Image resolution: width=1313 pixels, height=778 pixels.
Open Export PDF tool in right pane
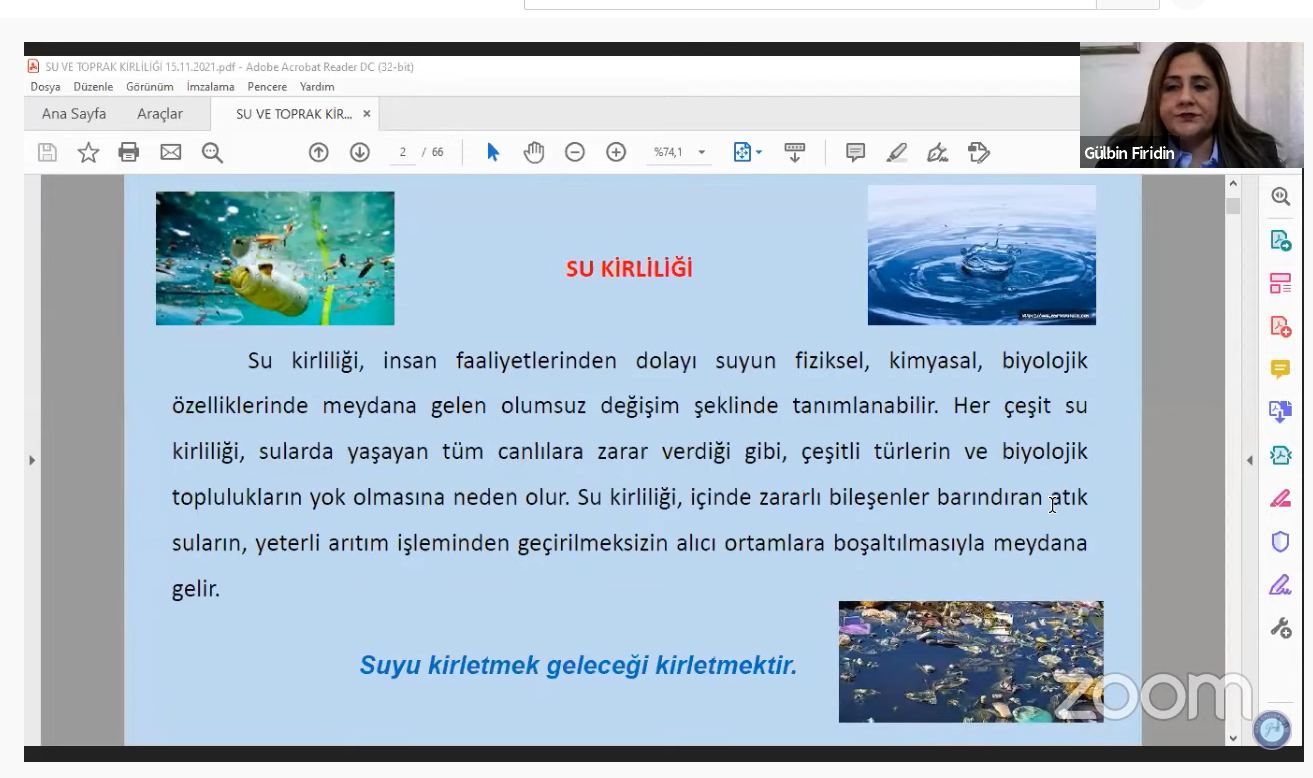[1280, 240]
